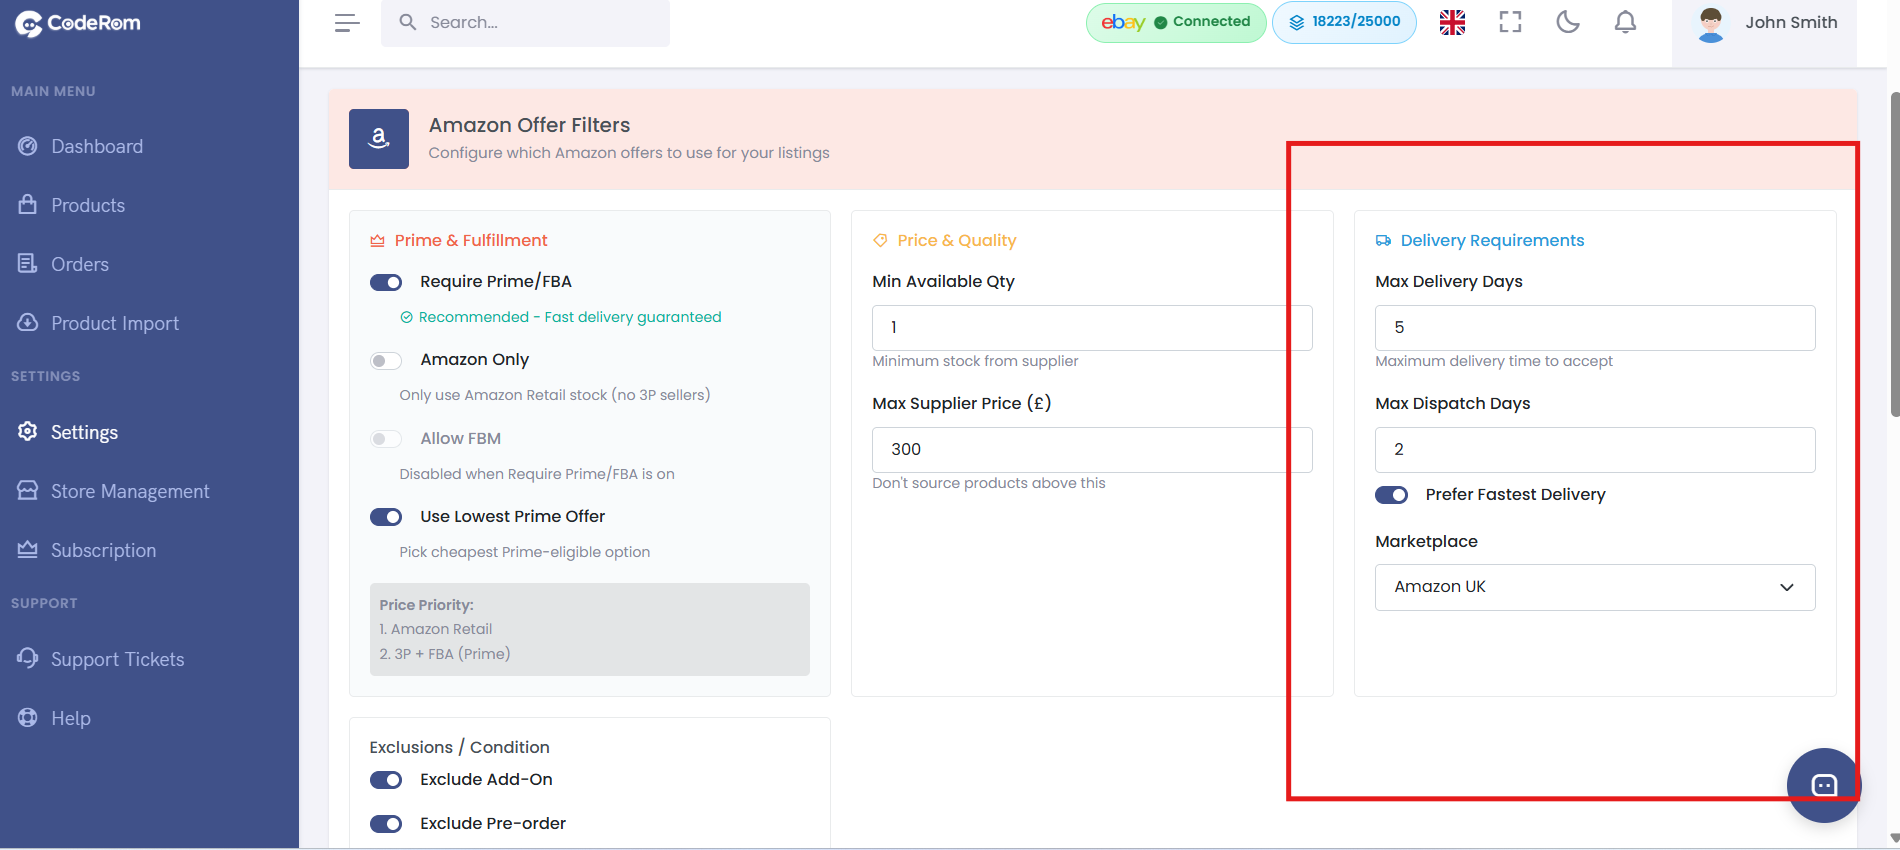
Task: Click the Price Priority info box
Action: click(x=590, y=629)
